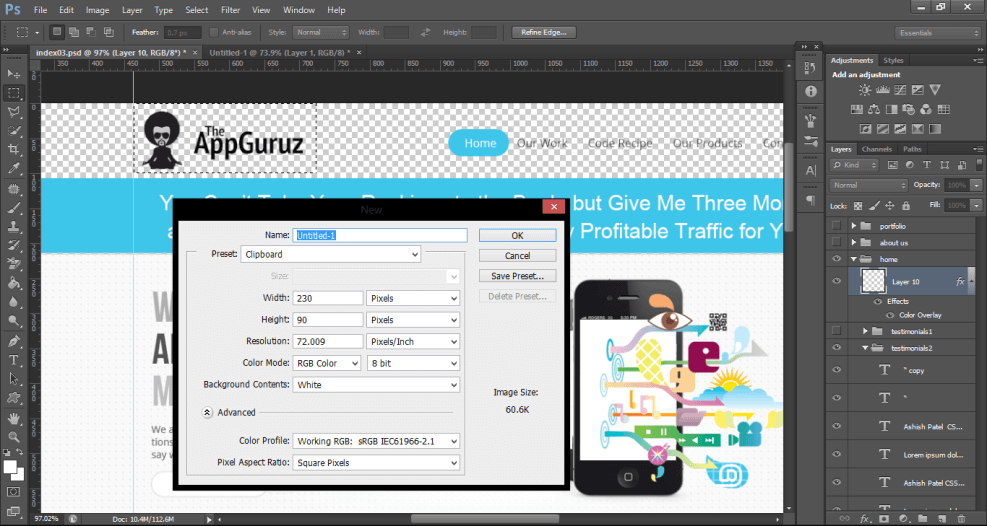Click the foreground color swatch
The image size is (987, 526).
tap(9, 467)
